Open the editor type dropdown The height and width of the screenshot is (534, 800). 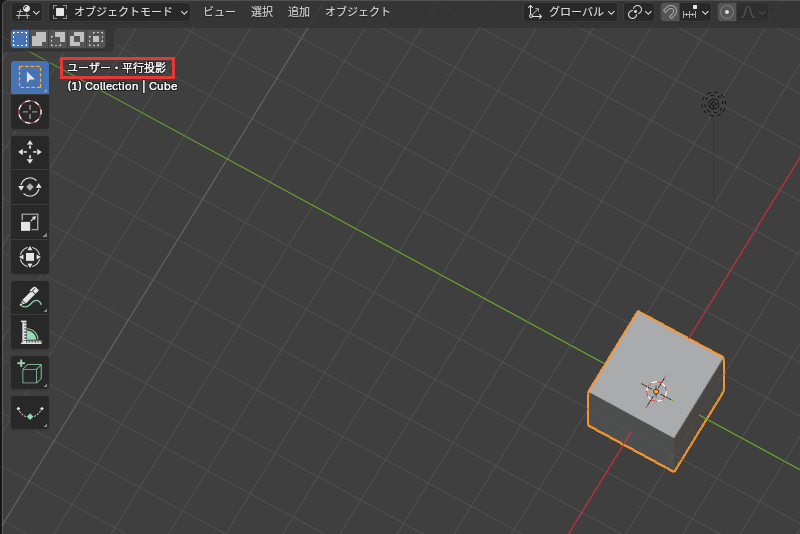click(27, 12)
